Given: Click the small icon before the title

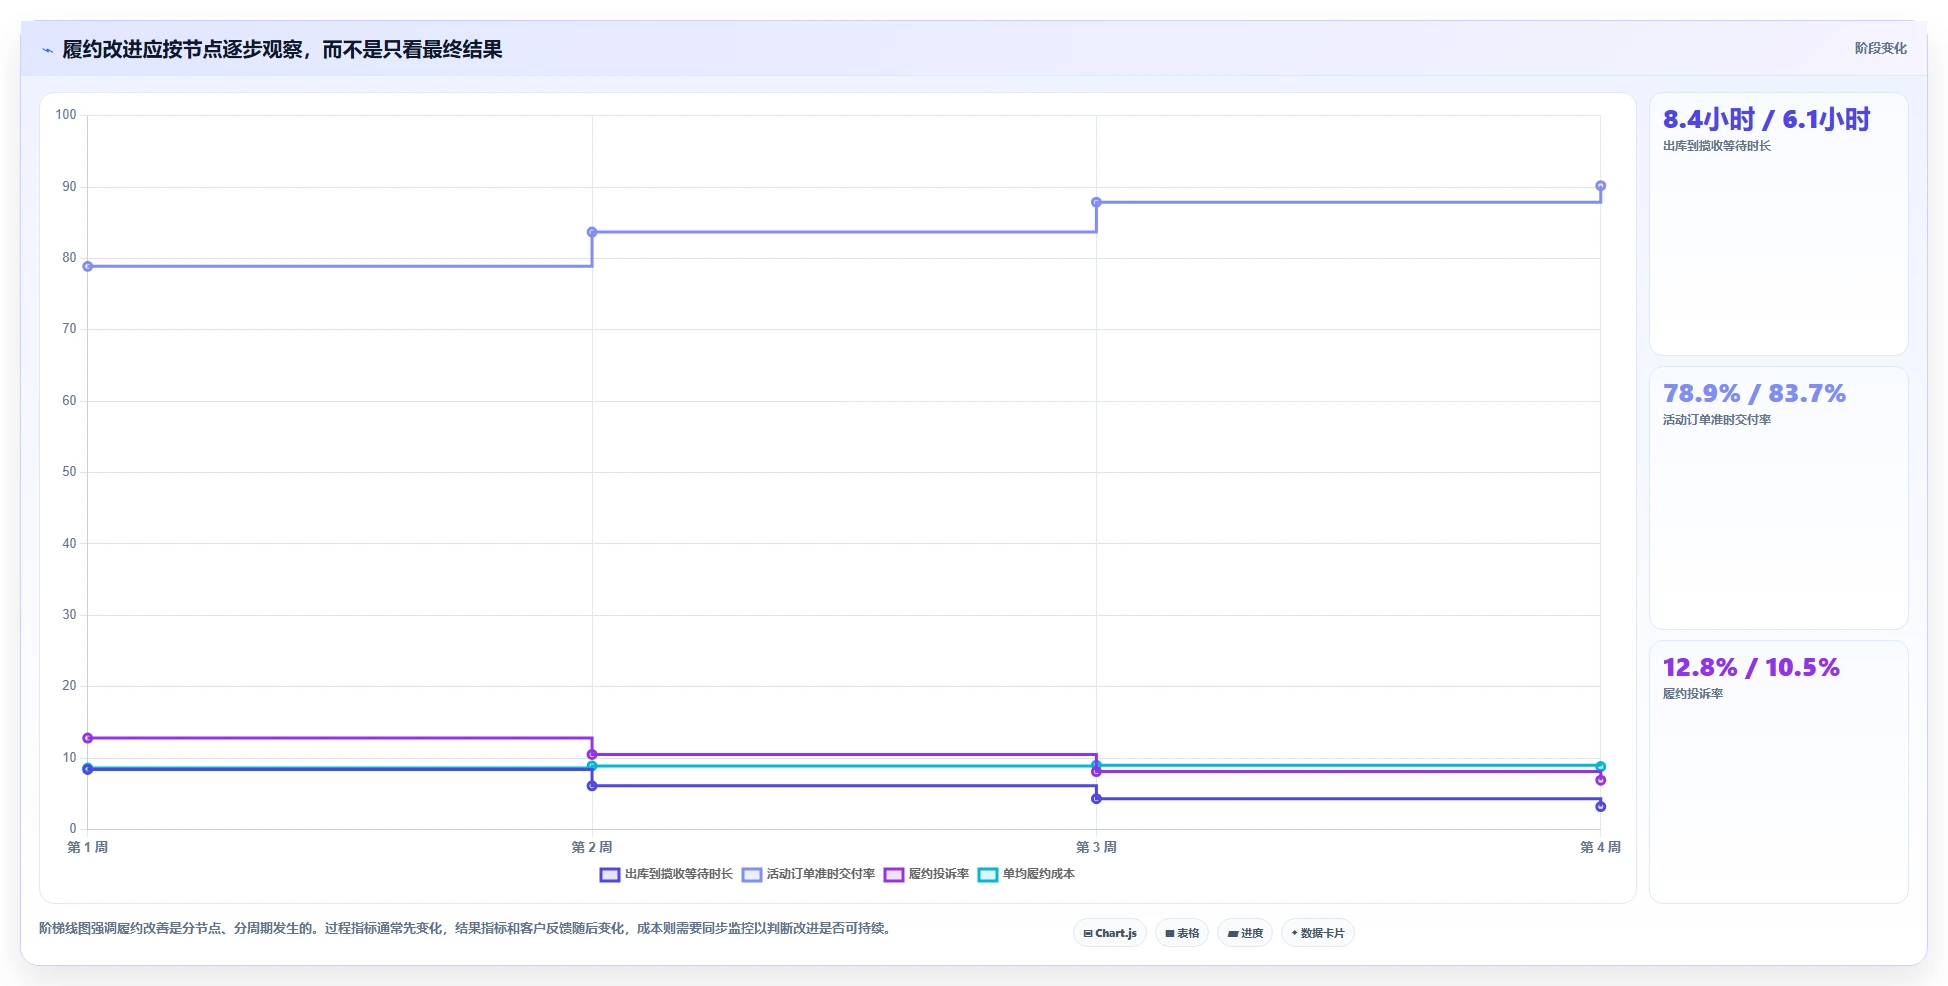Looking at the screenshot, I should (x=47, y=50).
